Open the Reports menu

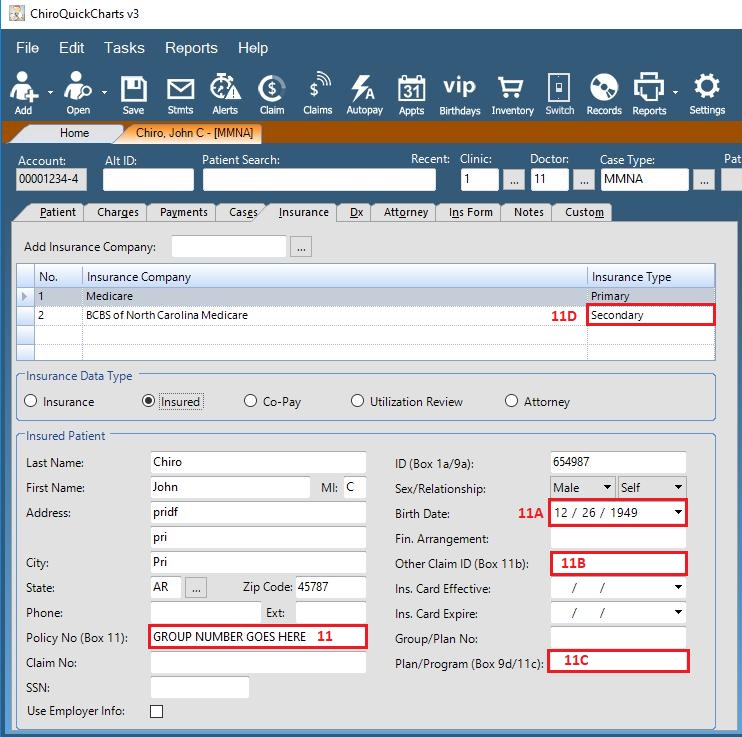[x=191, y=48]
